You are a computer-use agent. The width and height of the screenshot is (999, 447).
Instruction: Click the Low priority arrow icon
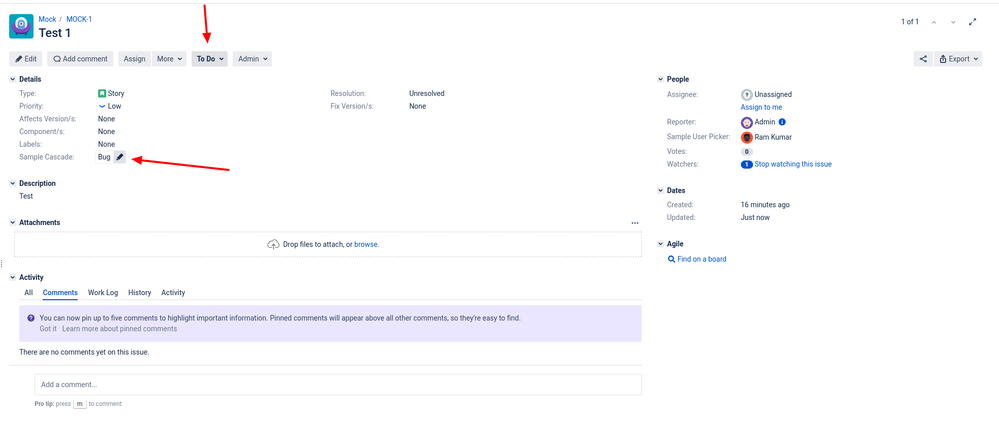[102, 106]
